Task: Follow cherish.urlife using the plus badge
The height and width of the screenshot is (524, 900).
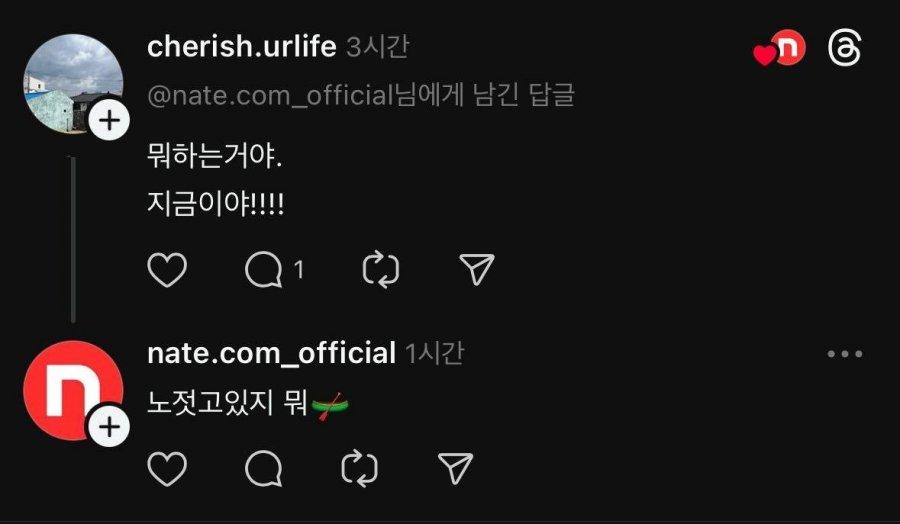Action: pos(109,123)
